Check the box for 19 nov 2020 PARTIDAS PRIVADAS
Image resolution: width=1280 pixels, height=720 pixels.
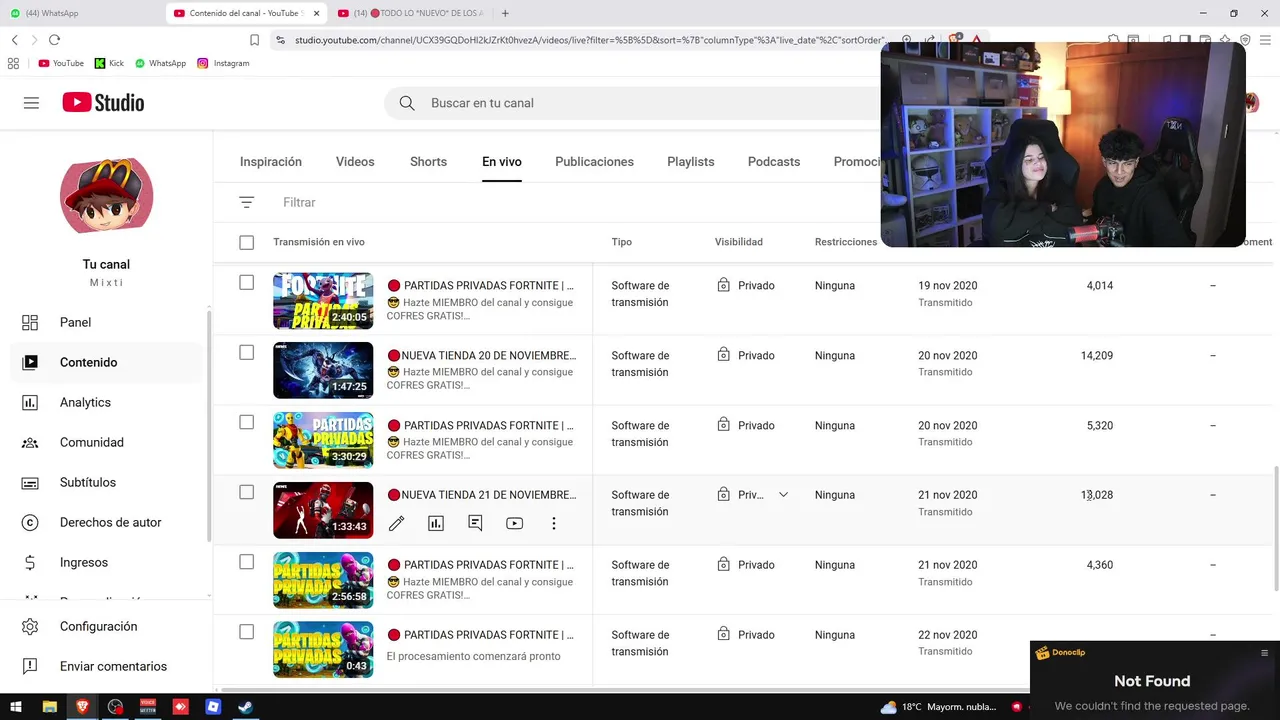[x=247, y=283]
